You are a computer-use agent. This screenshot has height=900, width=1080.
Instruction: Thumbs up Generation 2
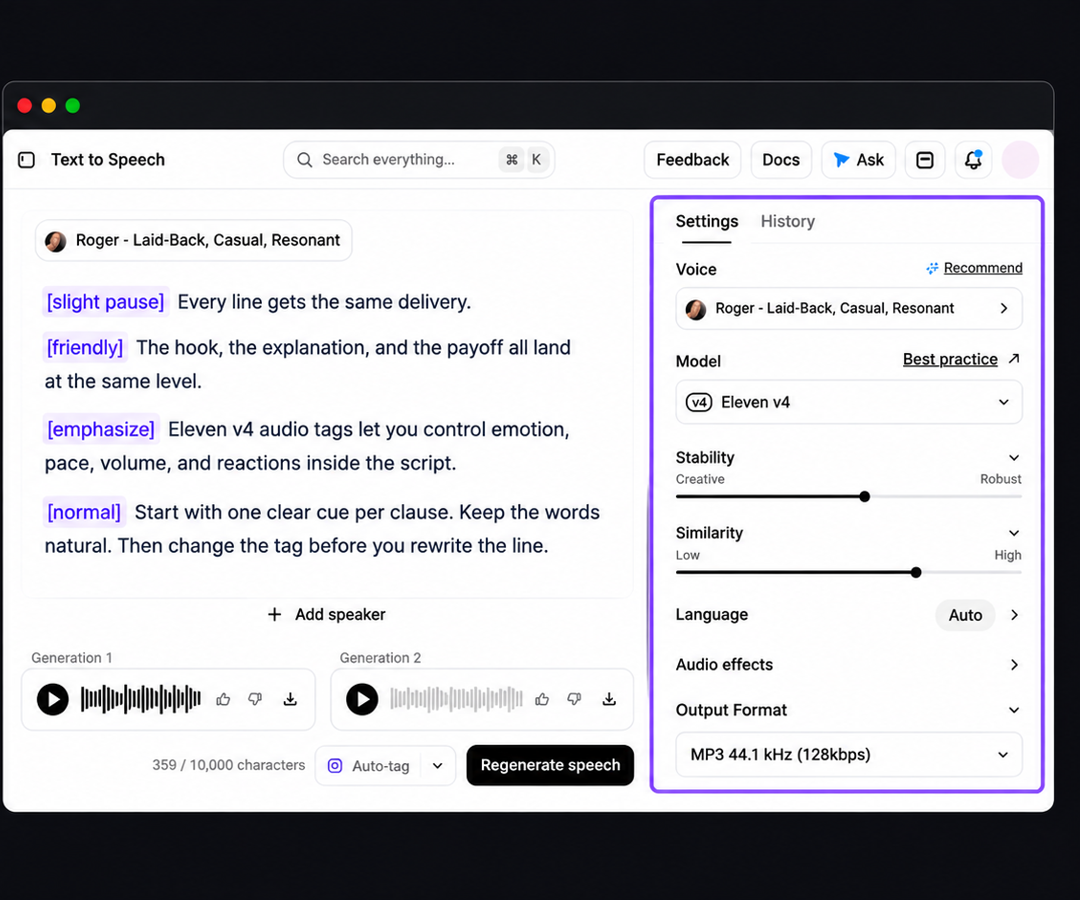click(x=542, y=700)
